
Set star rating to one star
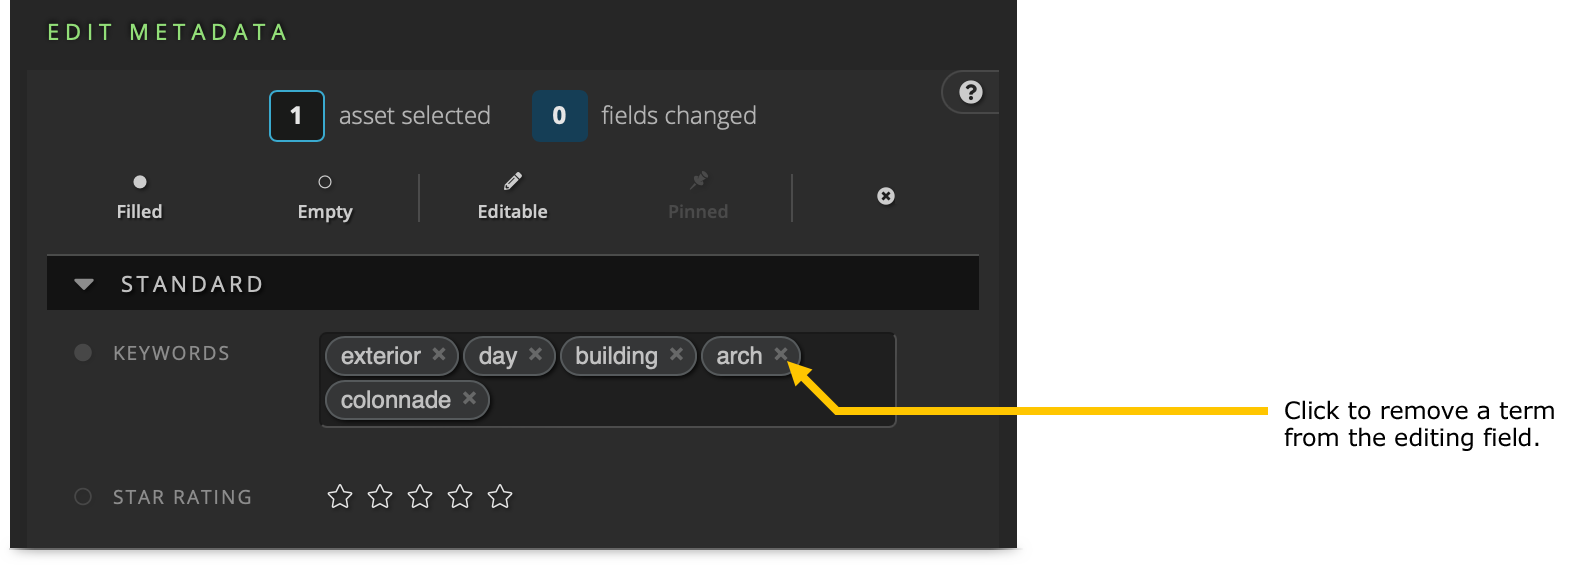coord(340,496)
